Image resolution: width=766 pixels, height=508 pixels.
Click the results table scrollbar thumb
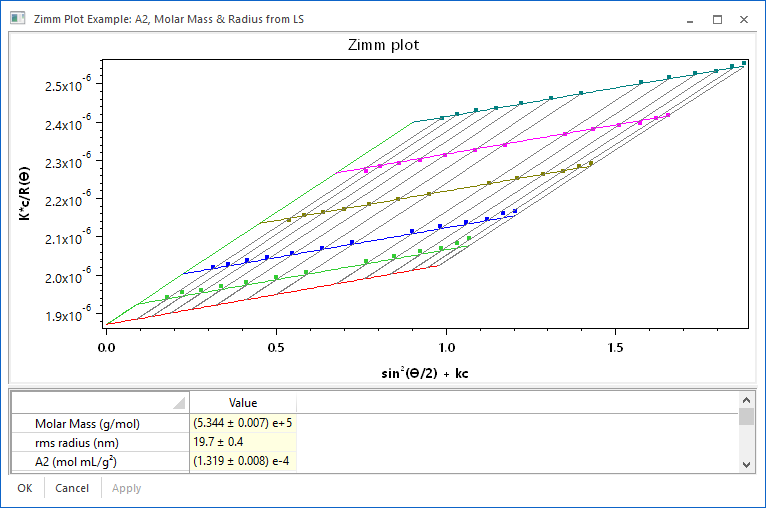click(746, 417)
